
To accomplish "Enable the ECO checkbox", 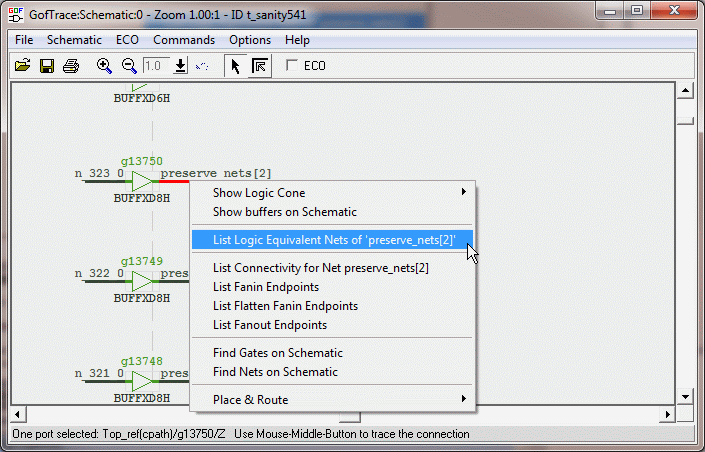I will pyautogui.click(x=292, y=65).
